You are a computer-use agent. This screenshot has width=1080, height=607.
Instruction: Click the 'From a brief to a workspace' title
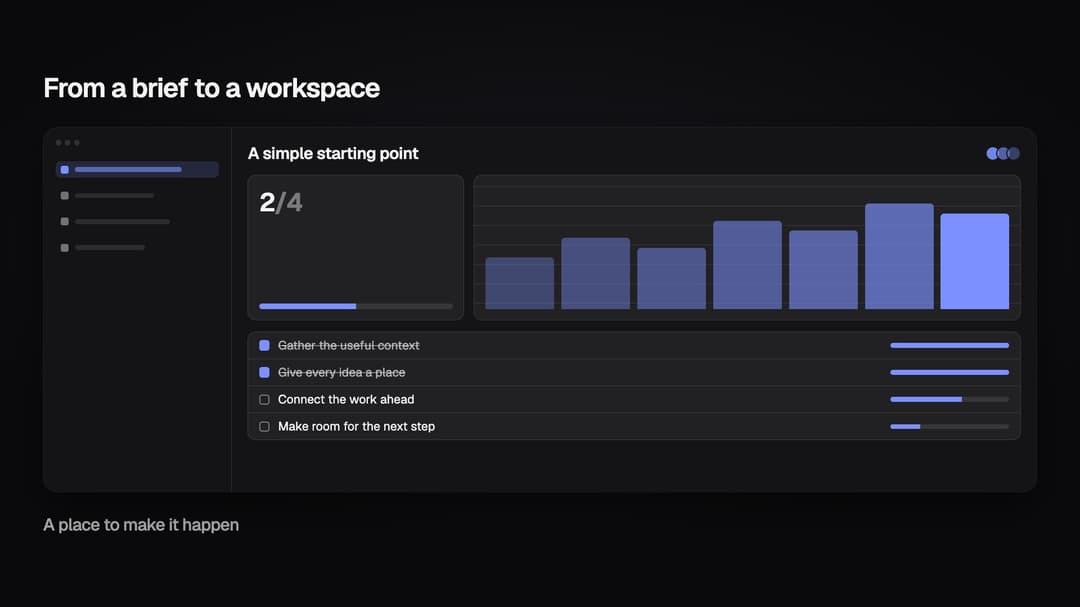pos(211,88)
